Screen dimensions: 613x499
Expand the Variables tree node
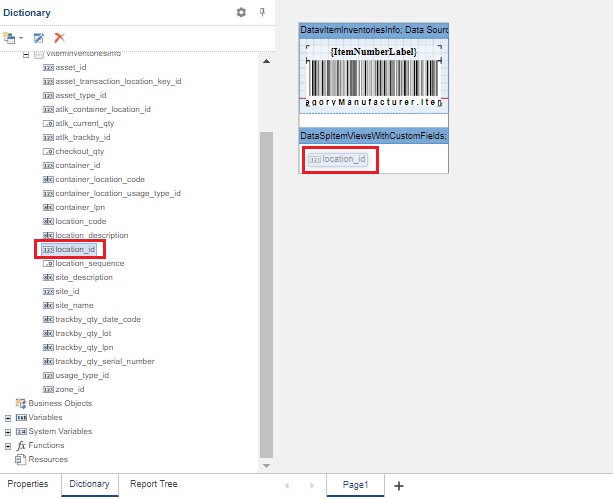pos(8,417)
